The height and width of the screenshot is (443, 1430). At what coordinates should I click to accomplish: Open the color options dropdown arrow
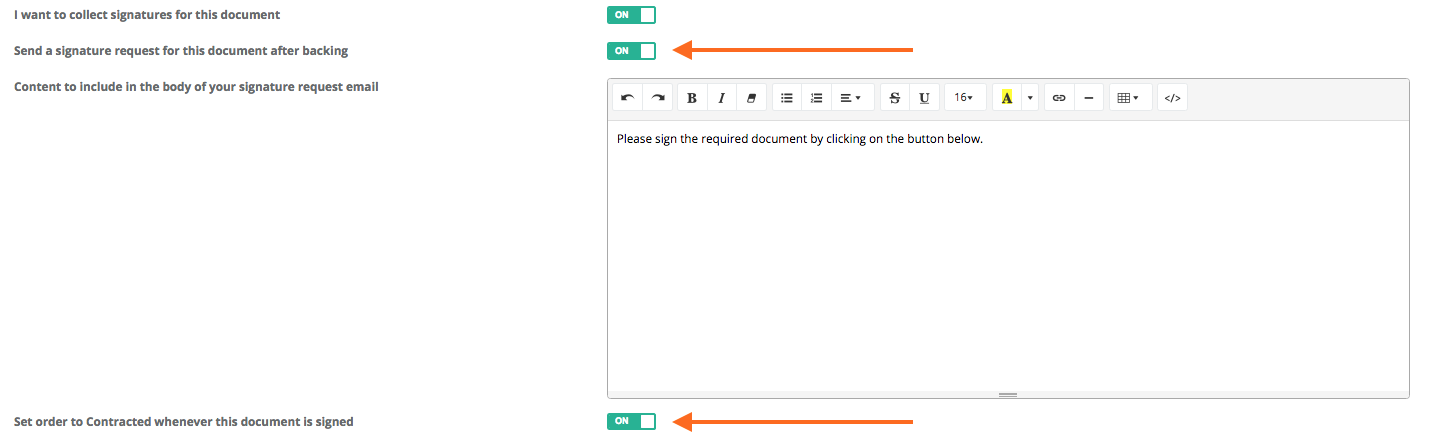(1030, 98)
